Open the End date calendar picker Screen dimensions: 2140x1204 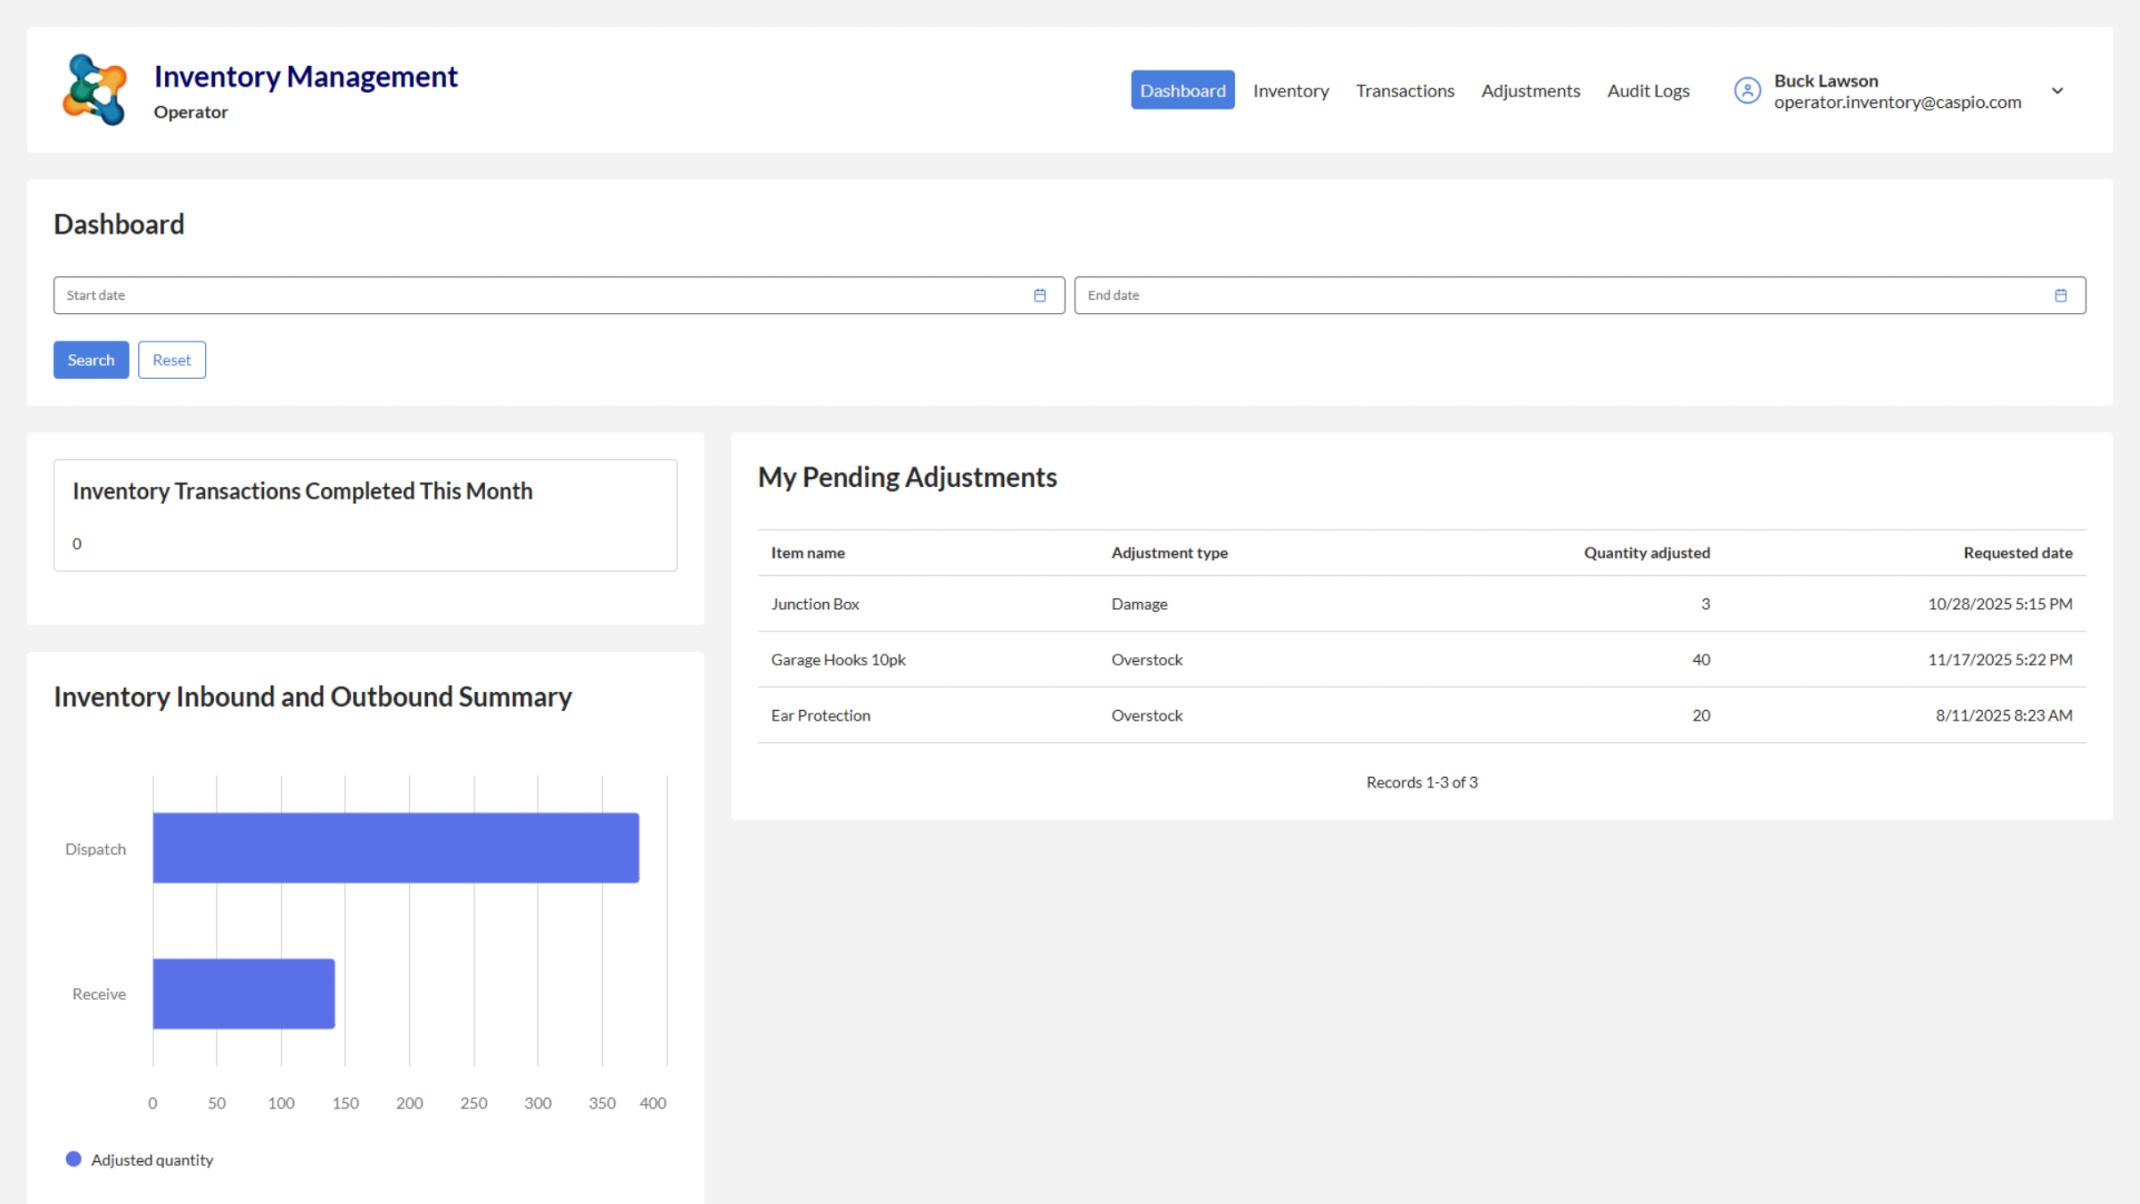coord(2060,295)
